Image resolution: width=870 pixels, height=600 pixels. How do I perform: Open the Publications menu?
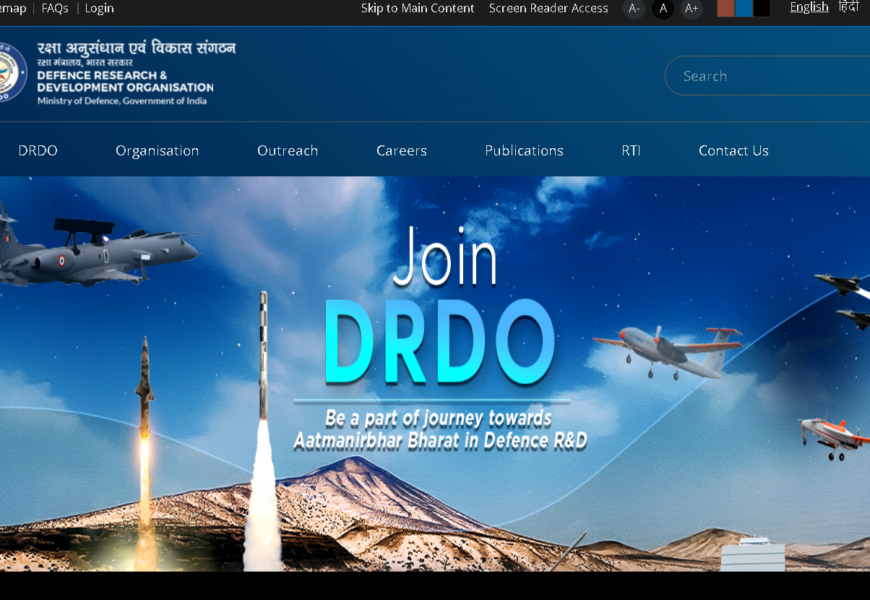pyautogui.click(x=524, y=150)
